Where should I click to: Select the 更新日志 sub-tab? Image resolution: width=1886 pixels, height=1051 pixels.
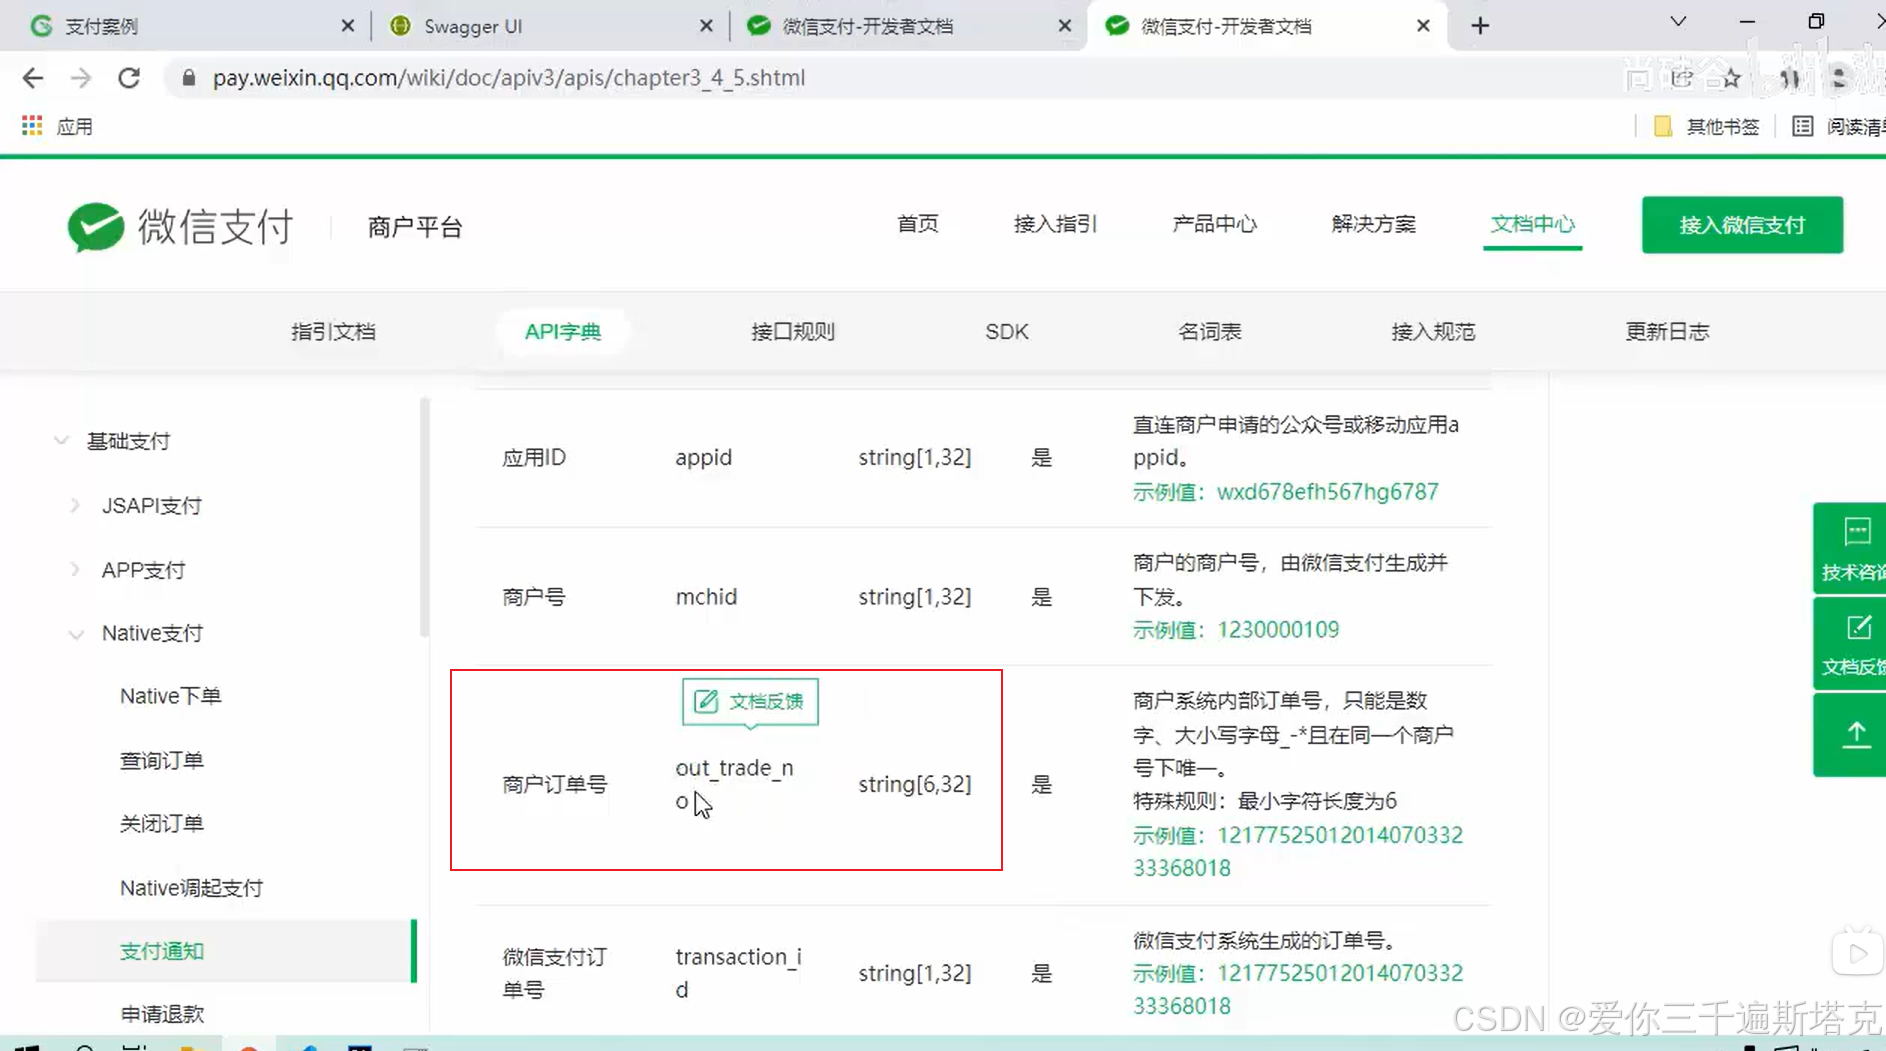1667,332
